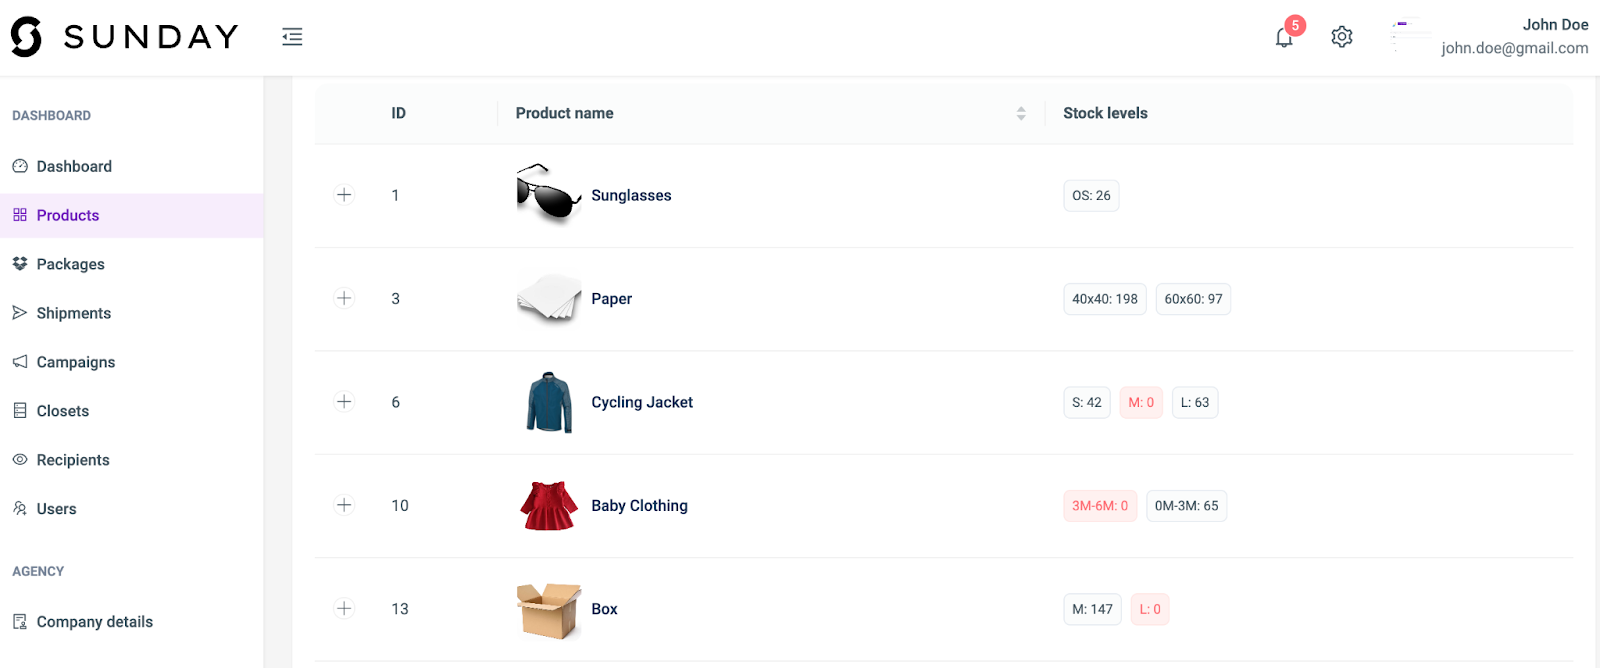Expand the Baby Clothing row
This screenshot has height=668, width=1600.
click(344, 505)
